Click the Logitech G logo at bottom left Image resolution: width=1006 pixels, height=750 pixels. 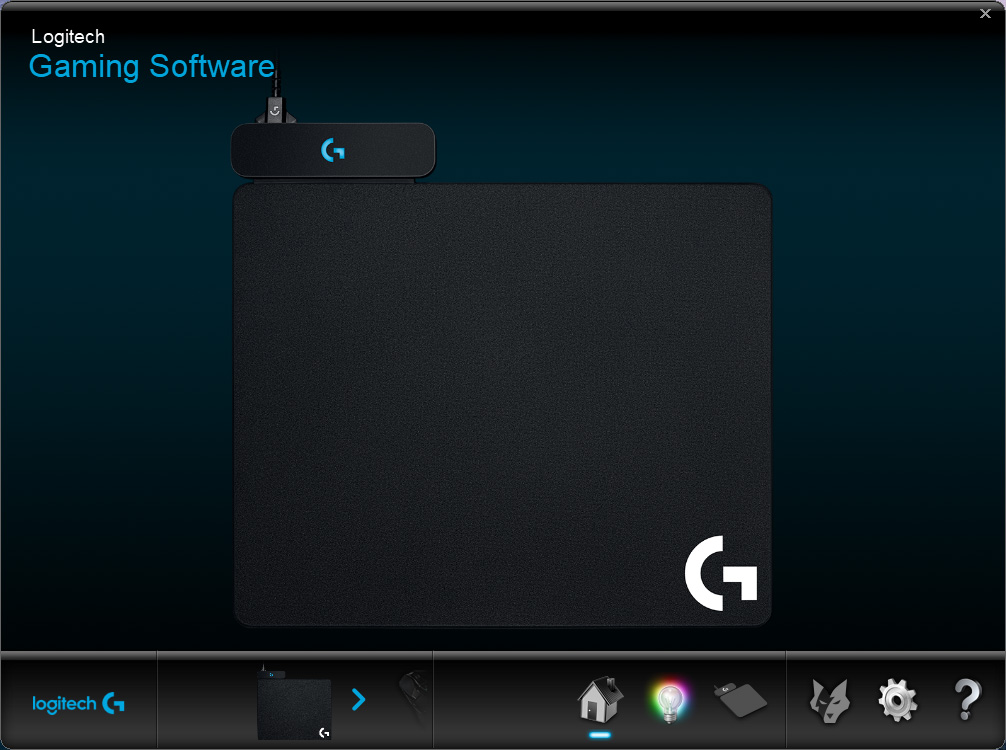pos(78,704)
